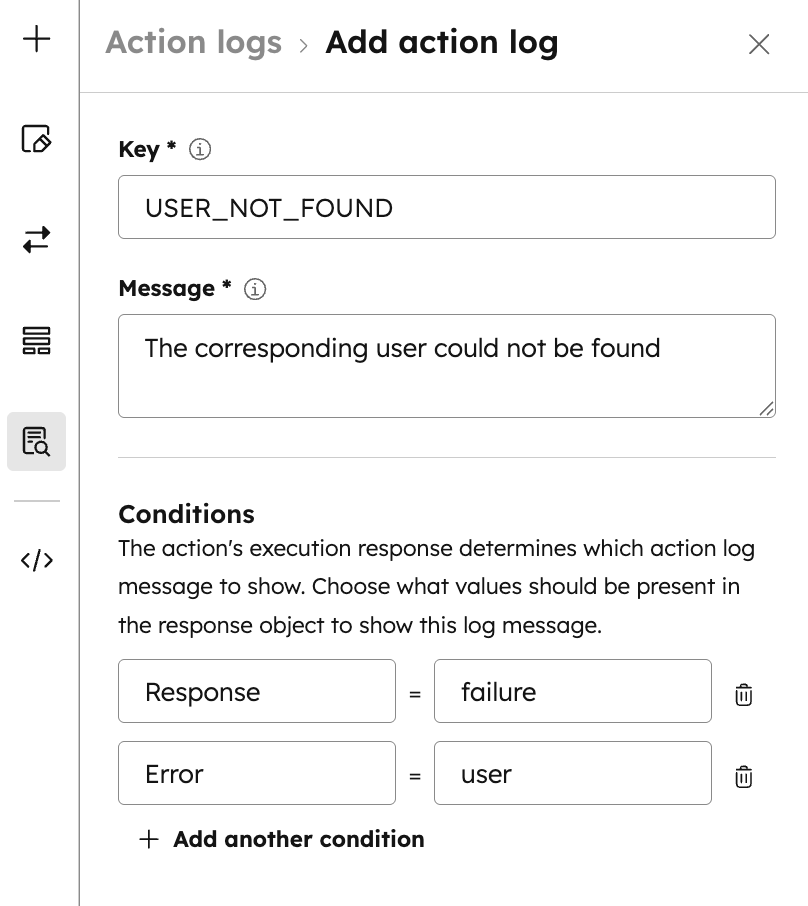Screen dimensions: 808x906
Task: Click the Response condition field
Action: click(257, 692)
